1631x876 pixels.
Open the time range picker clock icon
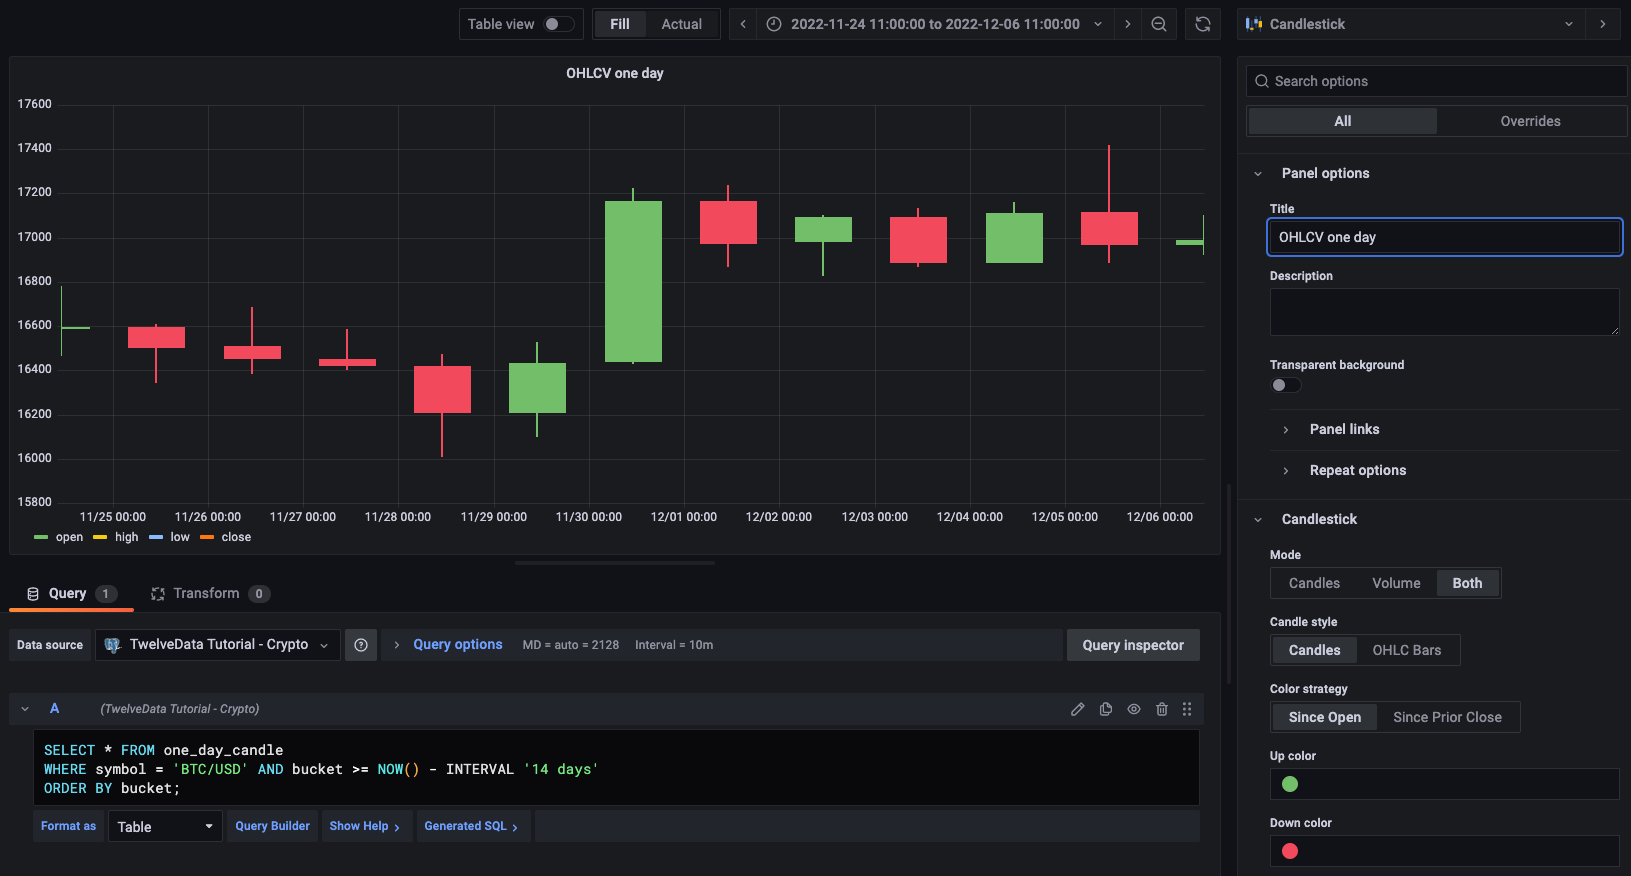774,24
